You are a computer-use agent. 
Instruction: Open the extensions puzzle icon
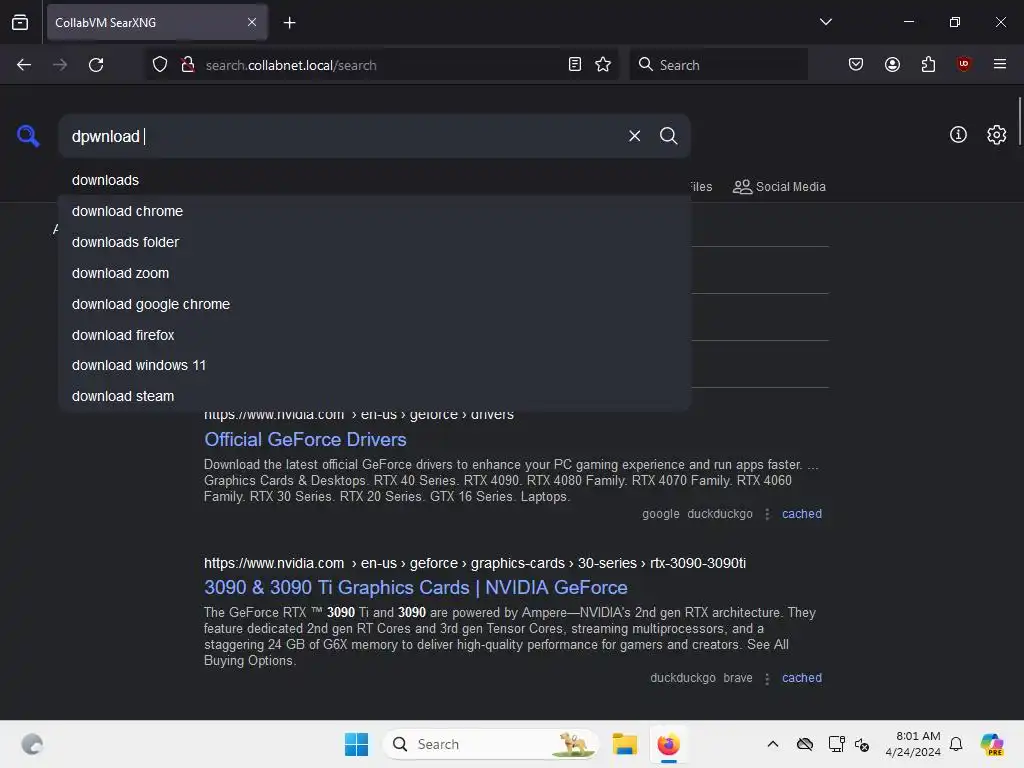(928, 65)
